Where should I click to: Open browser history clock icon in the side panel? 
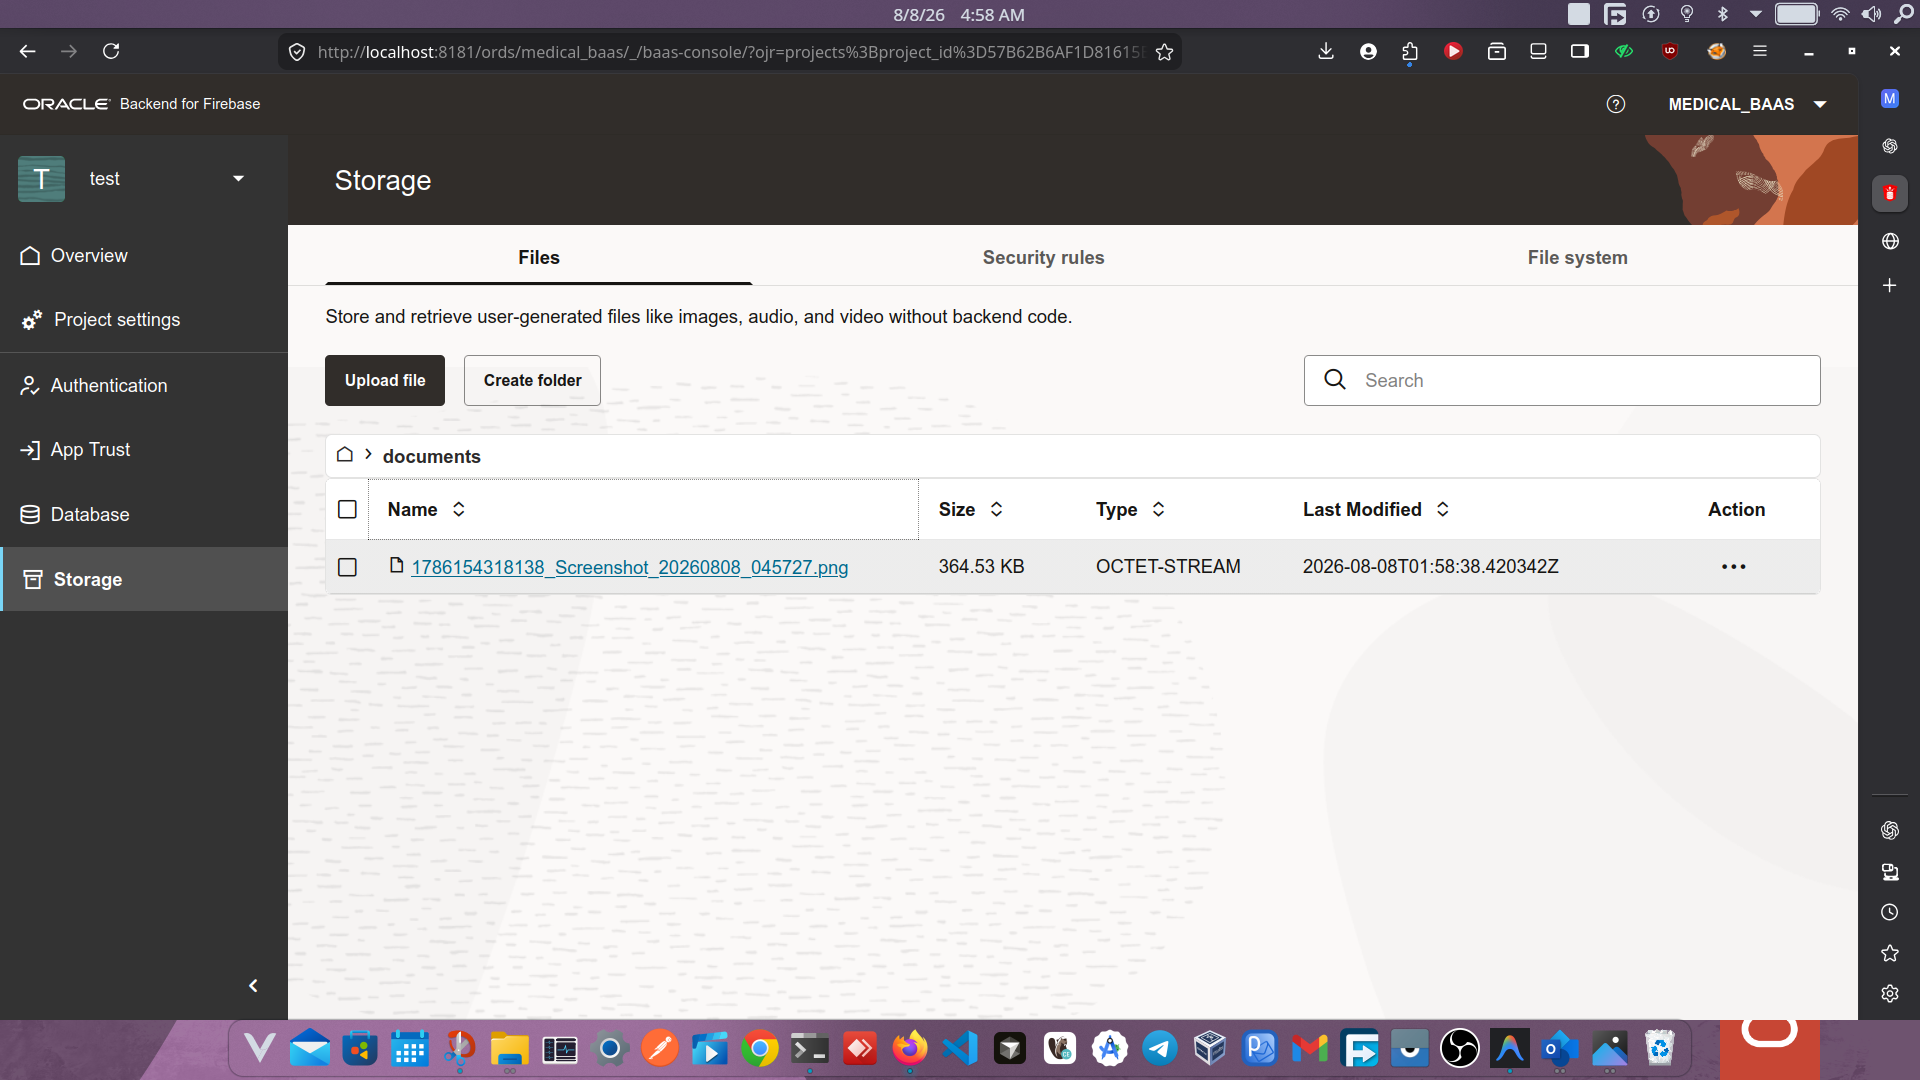point(1889,912)
